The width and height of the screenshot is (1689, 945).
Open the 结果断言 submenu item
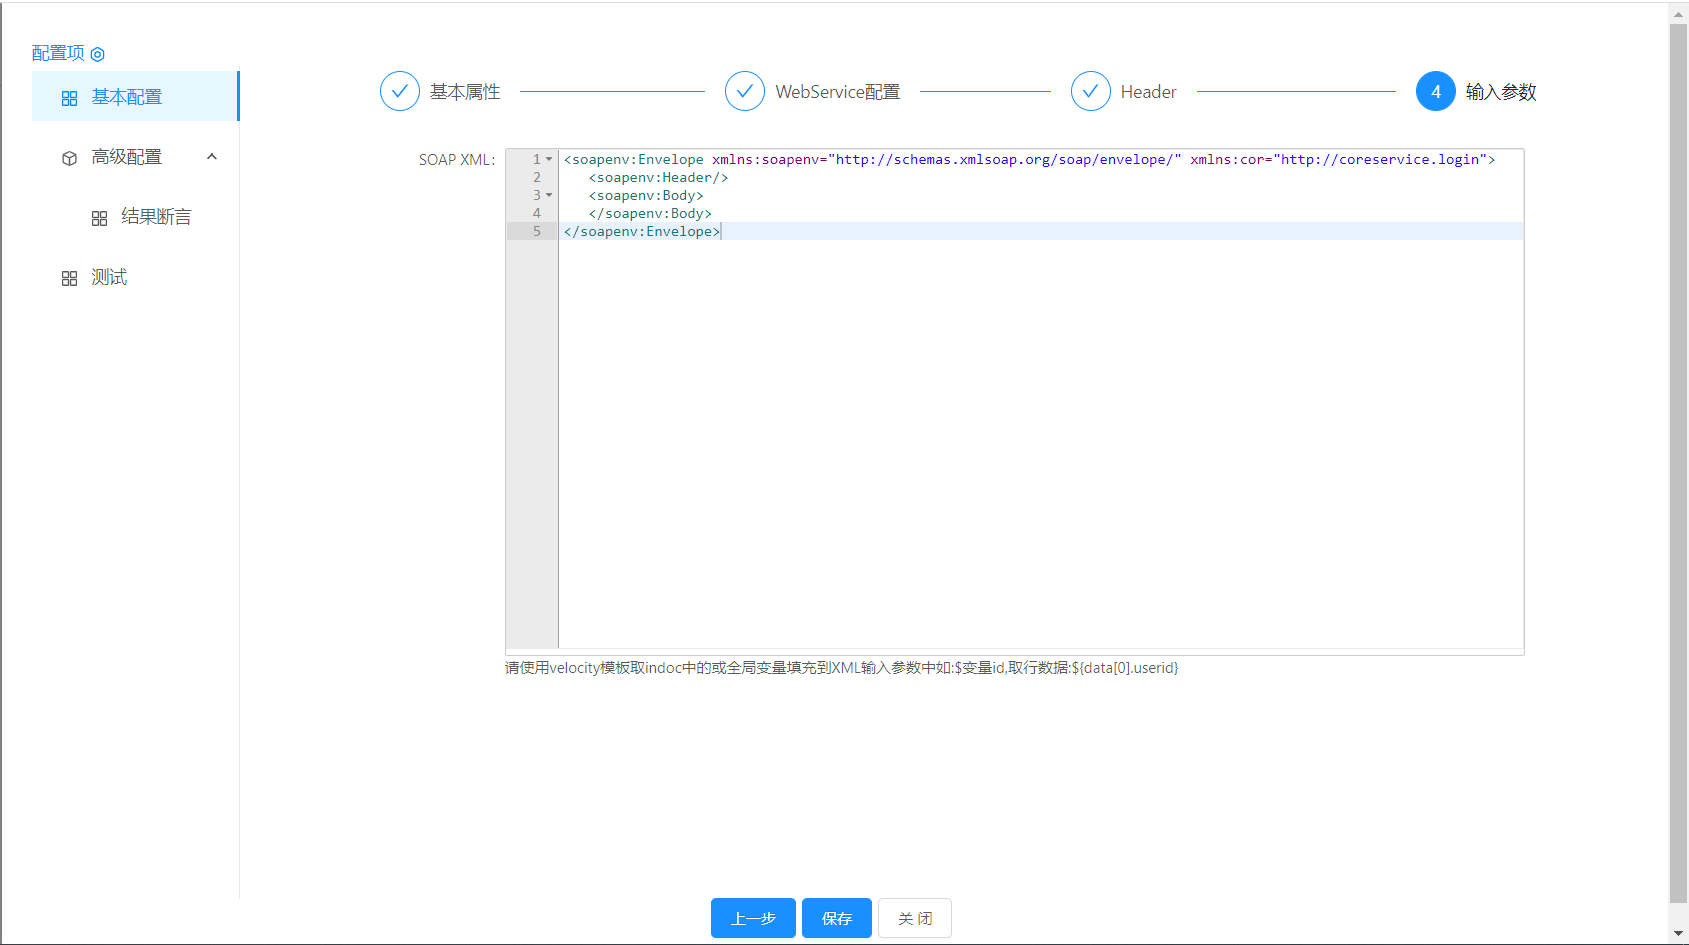pos(156,217)
